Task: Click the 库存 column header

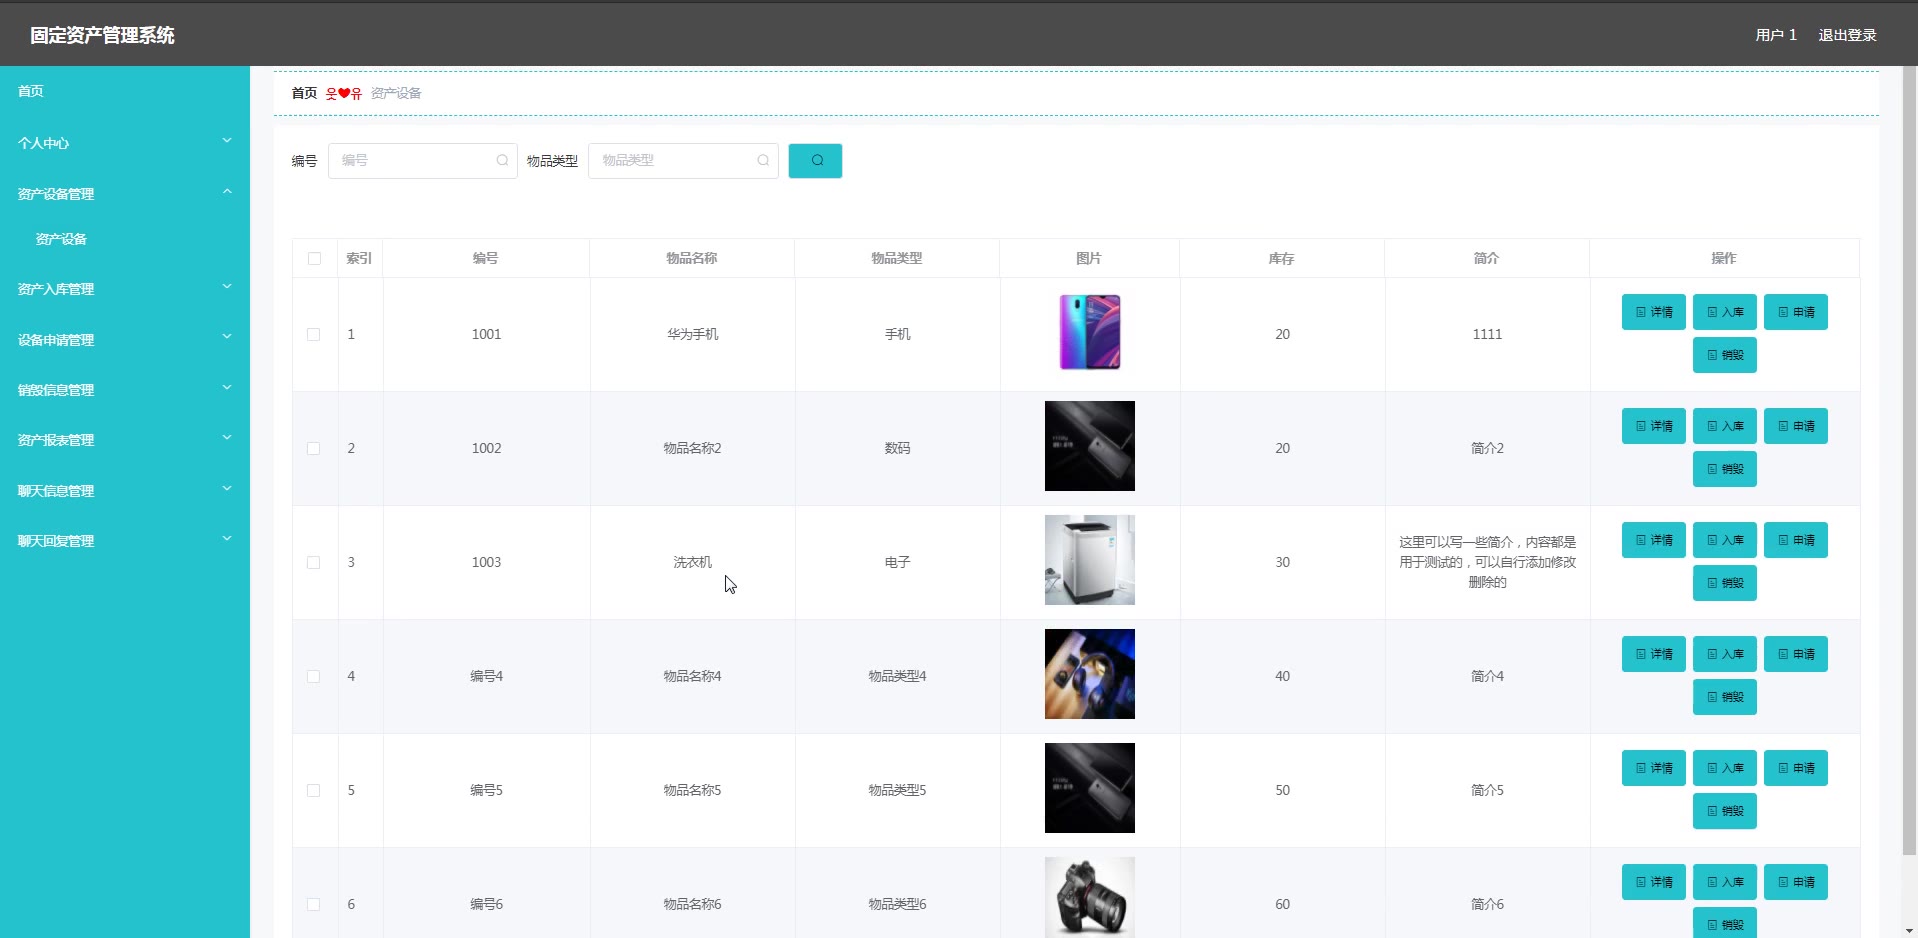Action: click(x=1281, y=258)
